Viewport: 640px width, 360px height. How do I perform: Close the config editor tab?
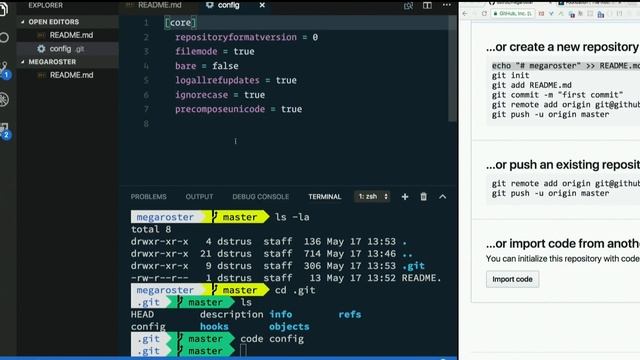pyautogui.click(x=262, y=5)
